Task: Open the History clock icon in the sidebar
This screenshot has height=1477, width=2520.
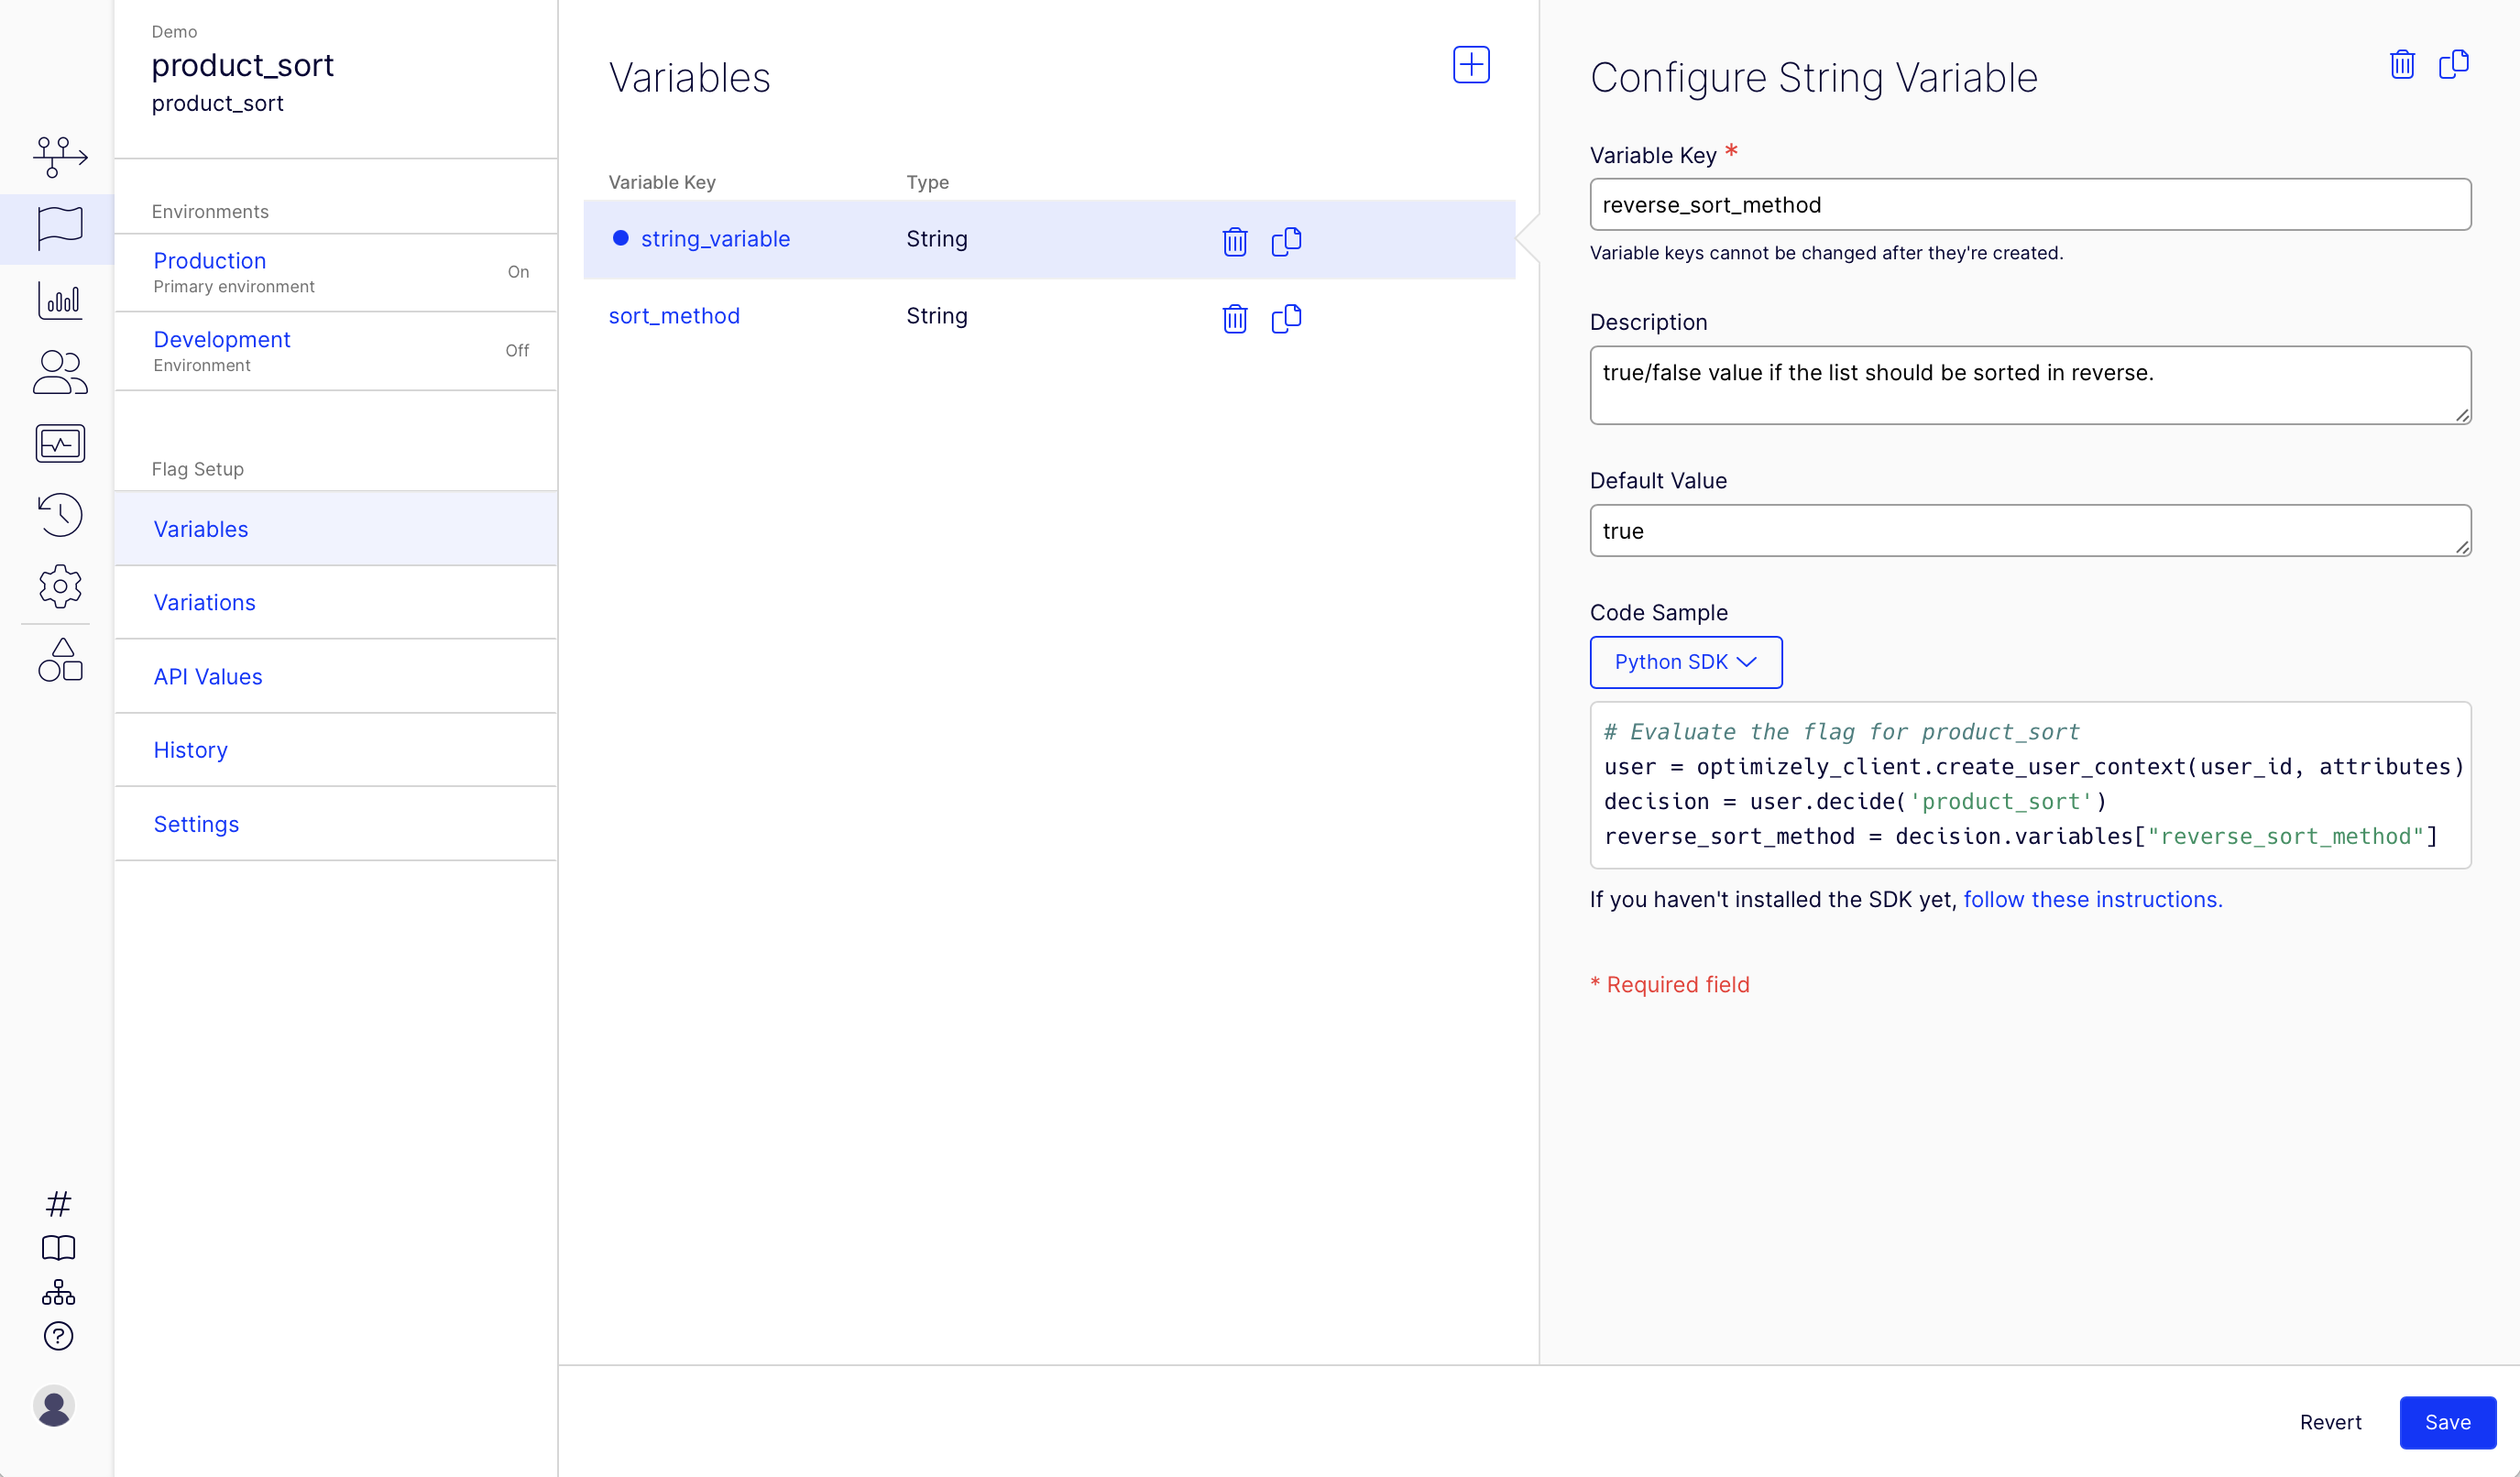Action: click(59, 515)
